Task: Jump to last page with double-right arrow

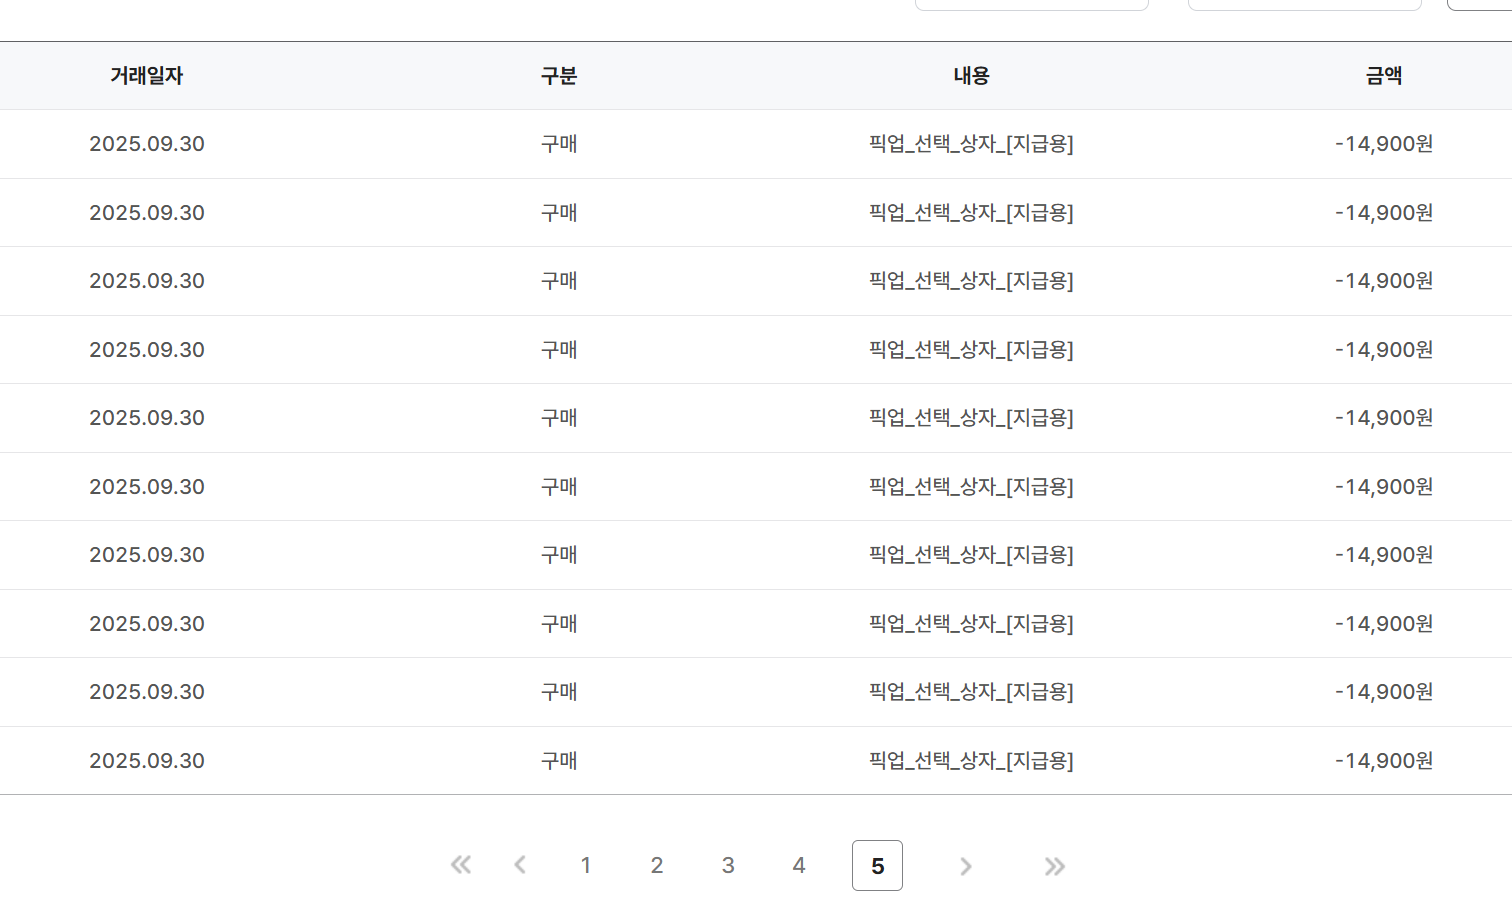Action: tap(1054, 866)
